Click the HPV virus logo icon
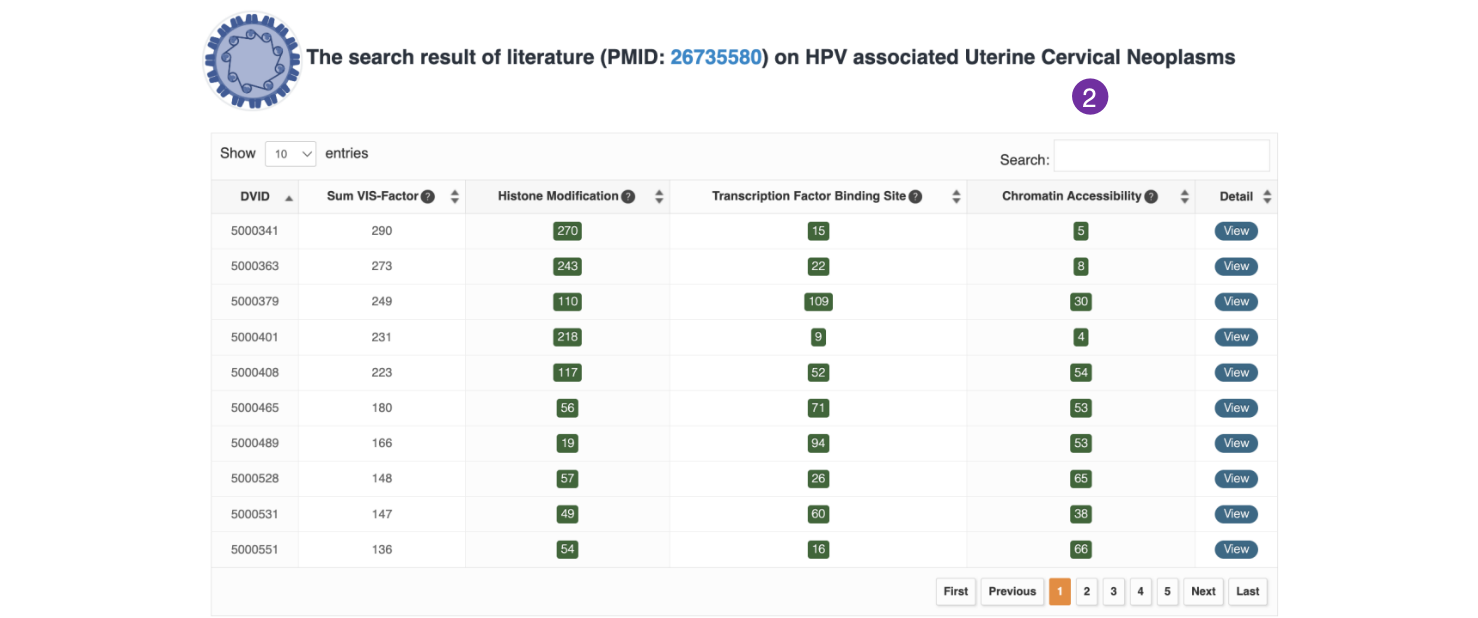 [252, 60]
